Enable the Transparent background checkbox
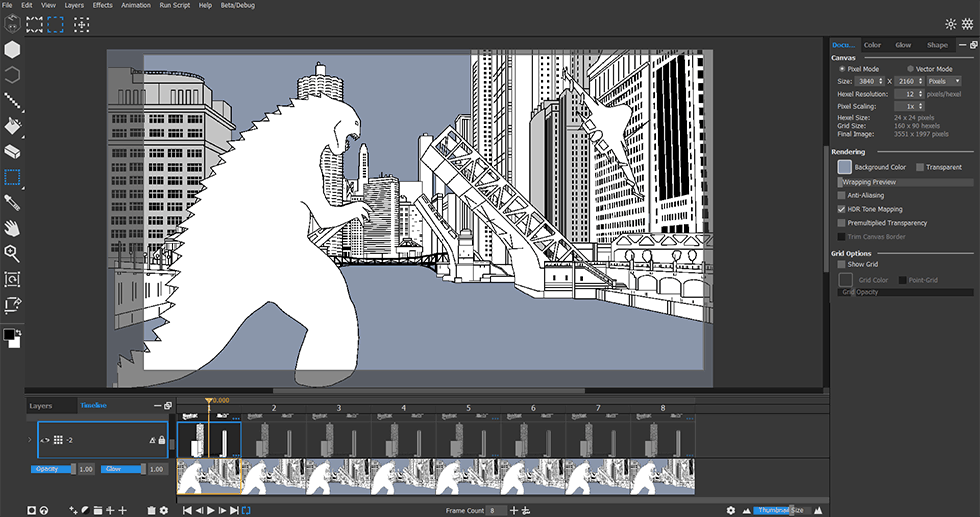 (920, 167)
